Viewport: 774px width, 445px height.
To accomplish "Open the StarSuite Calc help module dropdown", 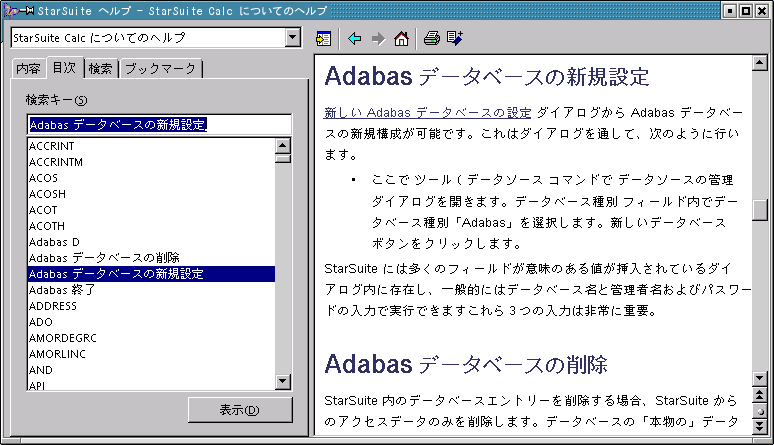I will (x=293, y=38).
